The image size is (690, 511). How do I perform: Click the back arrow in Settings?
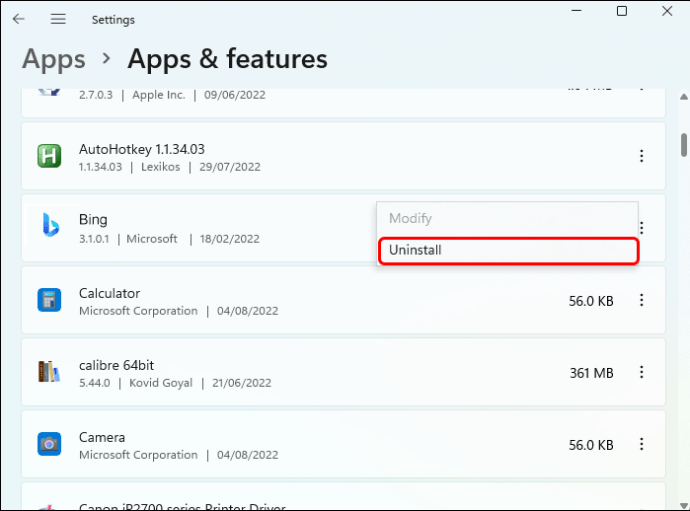tap(18, 19)
